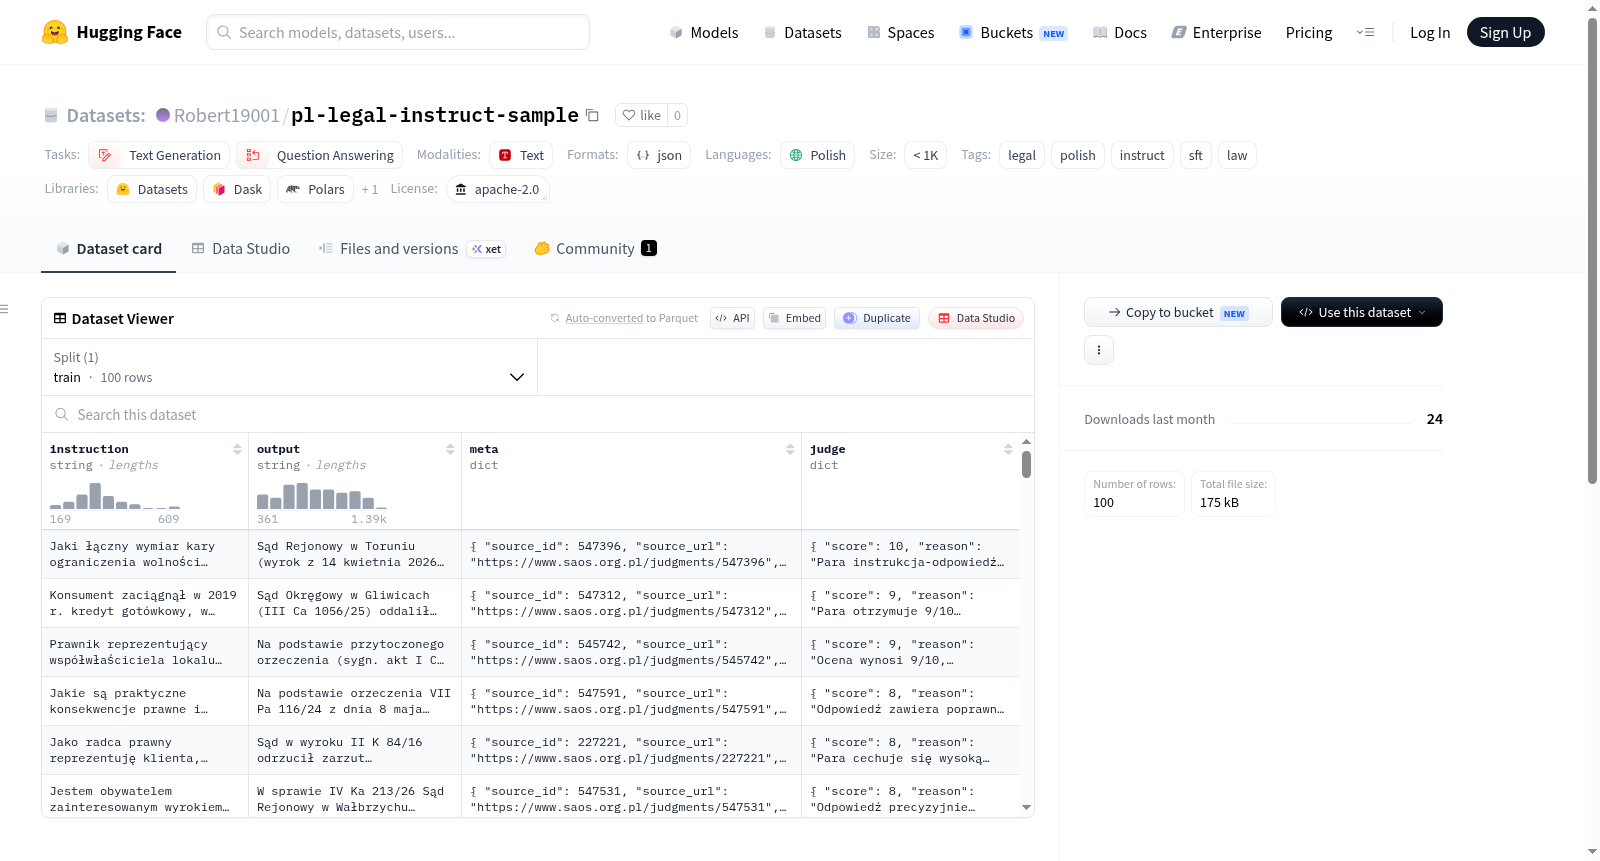The image size is (1600, 861).
Task: Go to Datasets in the top navigation
Action: point(802,32)
